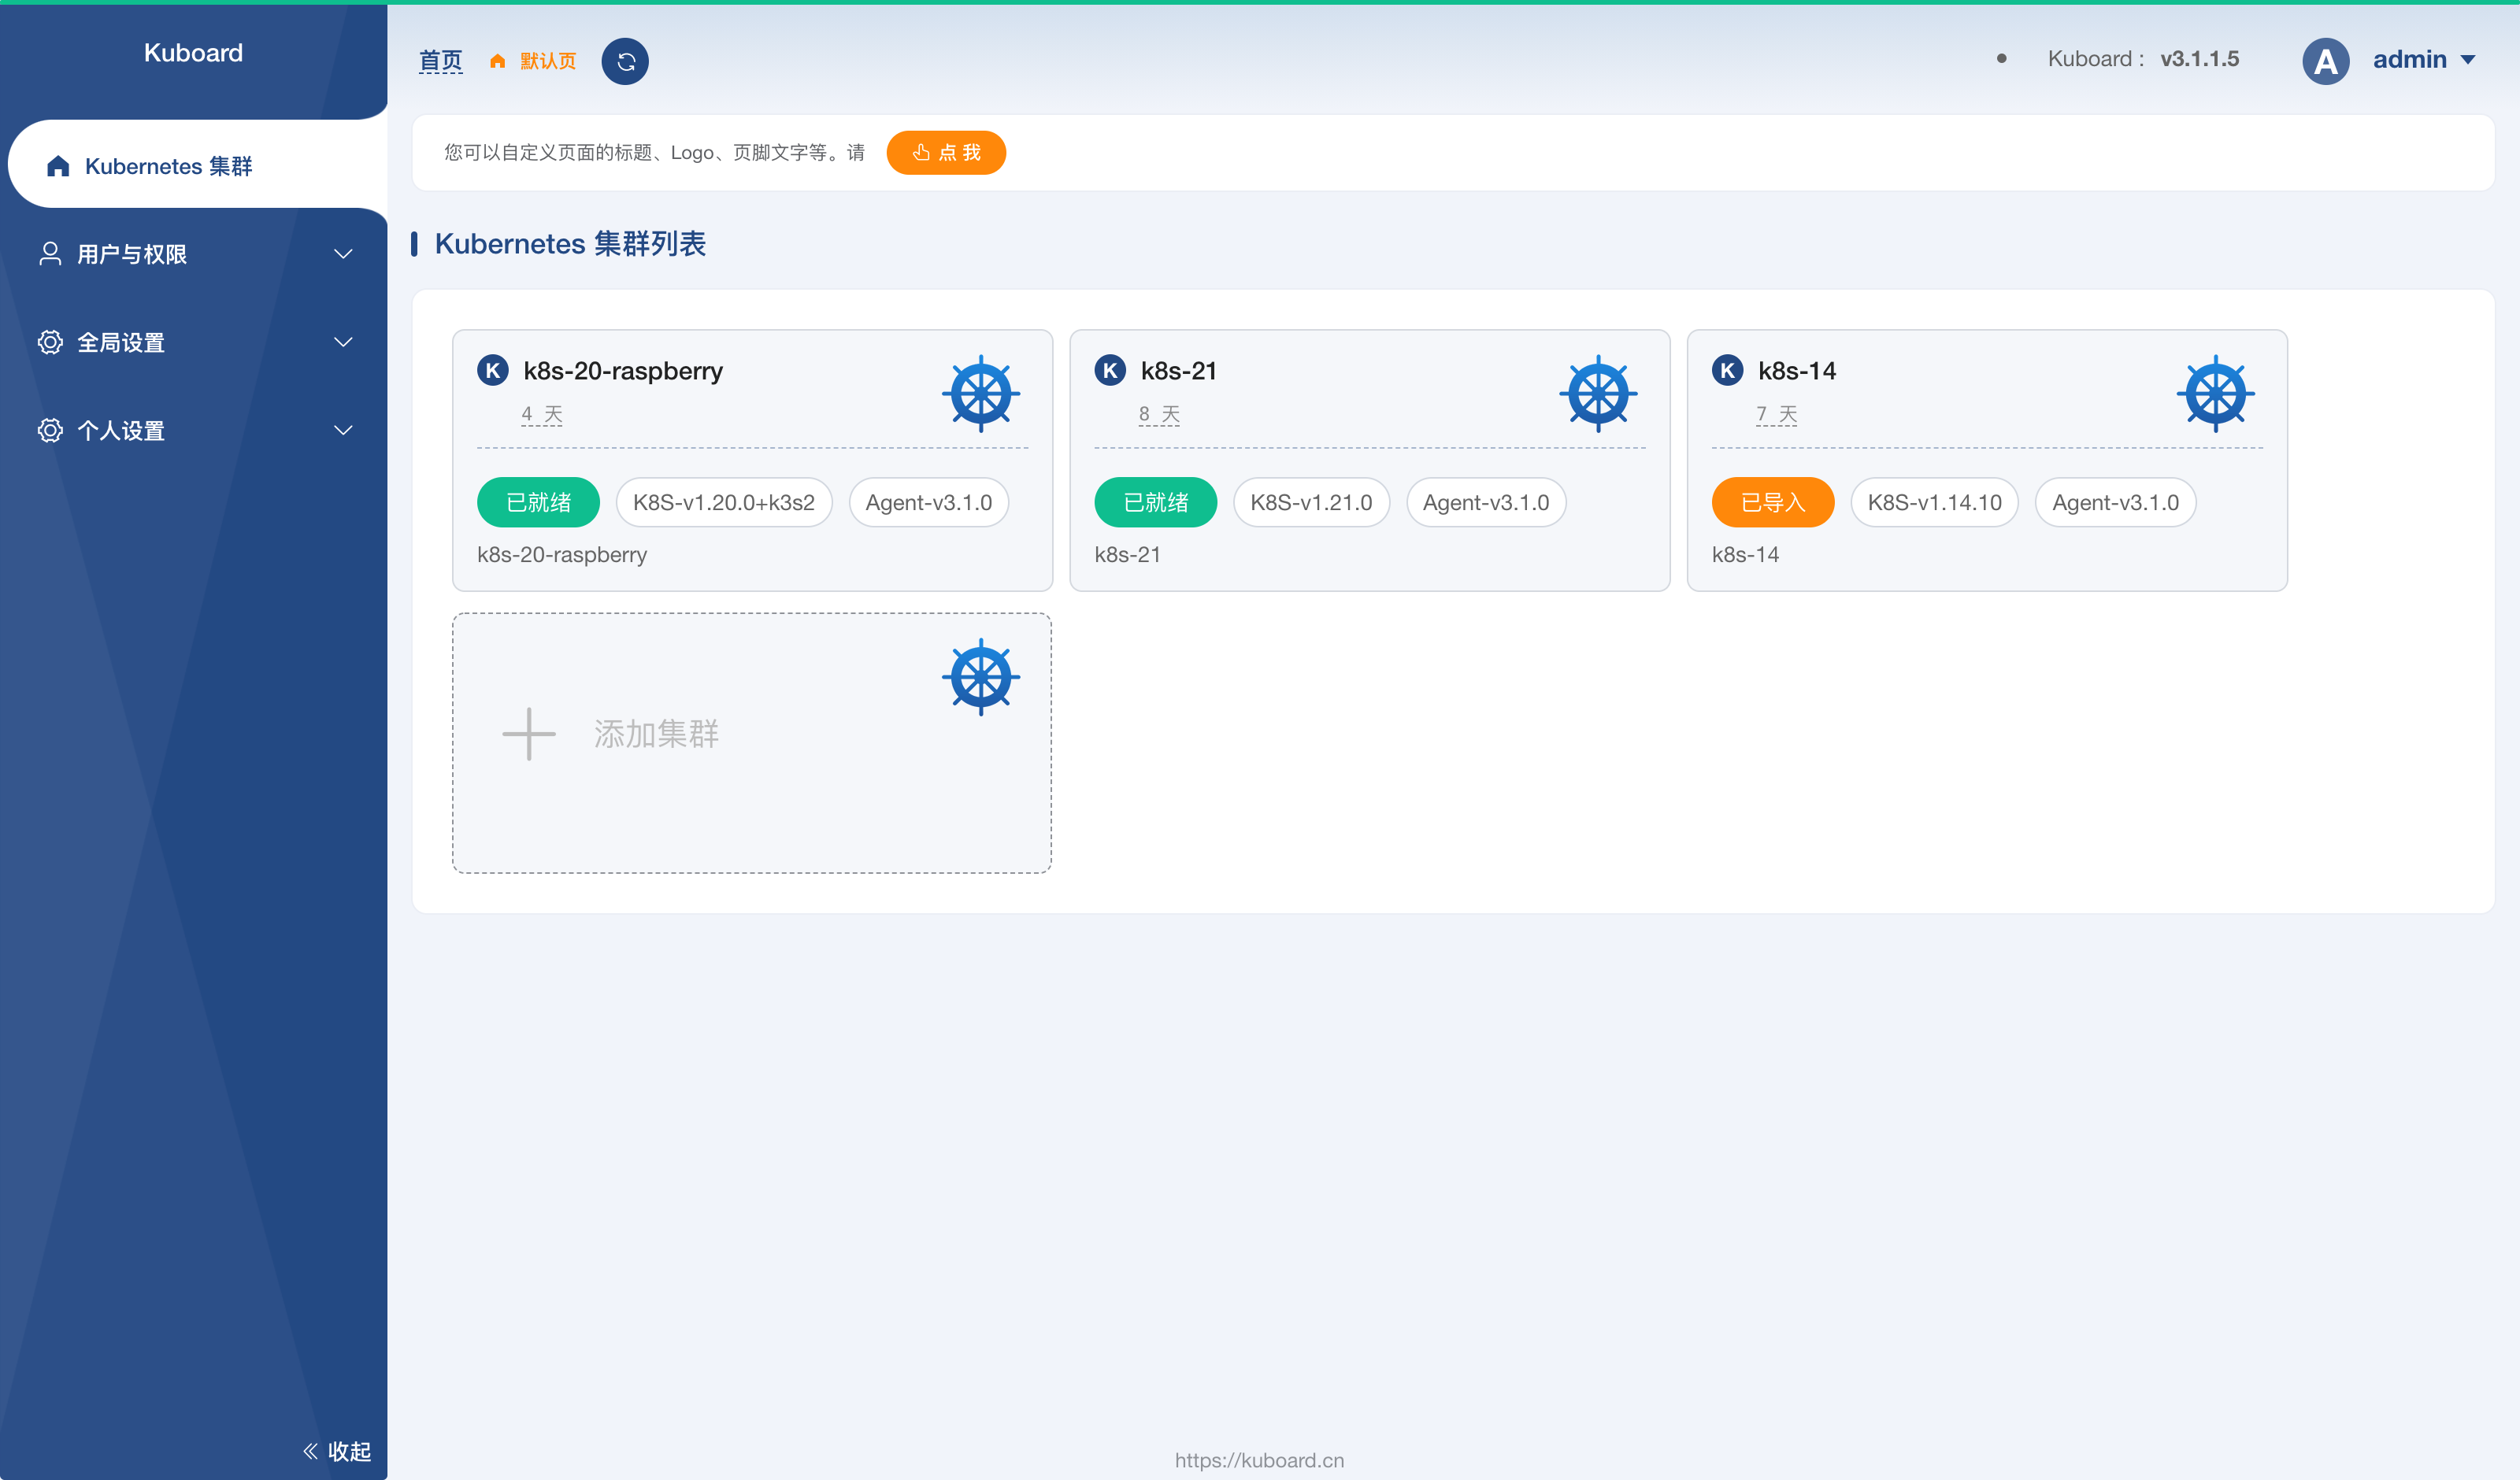Image resolution: width=2520 pixels, height=1480 pixels.
Task: Click Agent-v3.1.0 tag on k8s-20-raspberry card
Action: (x=929, y=502)
